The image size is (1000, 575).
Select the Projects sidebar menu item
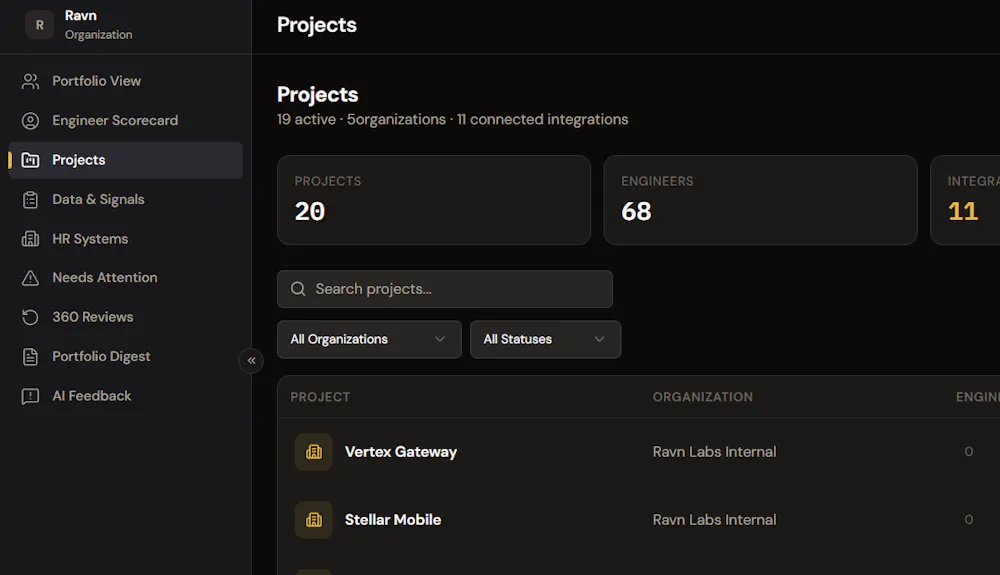126,160
